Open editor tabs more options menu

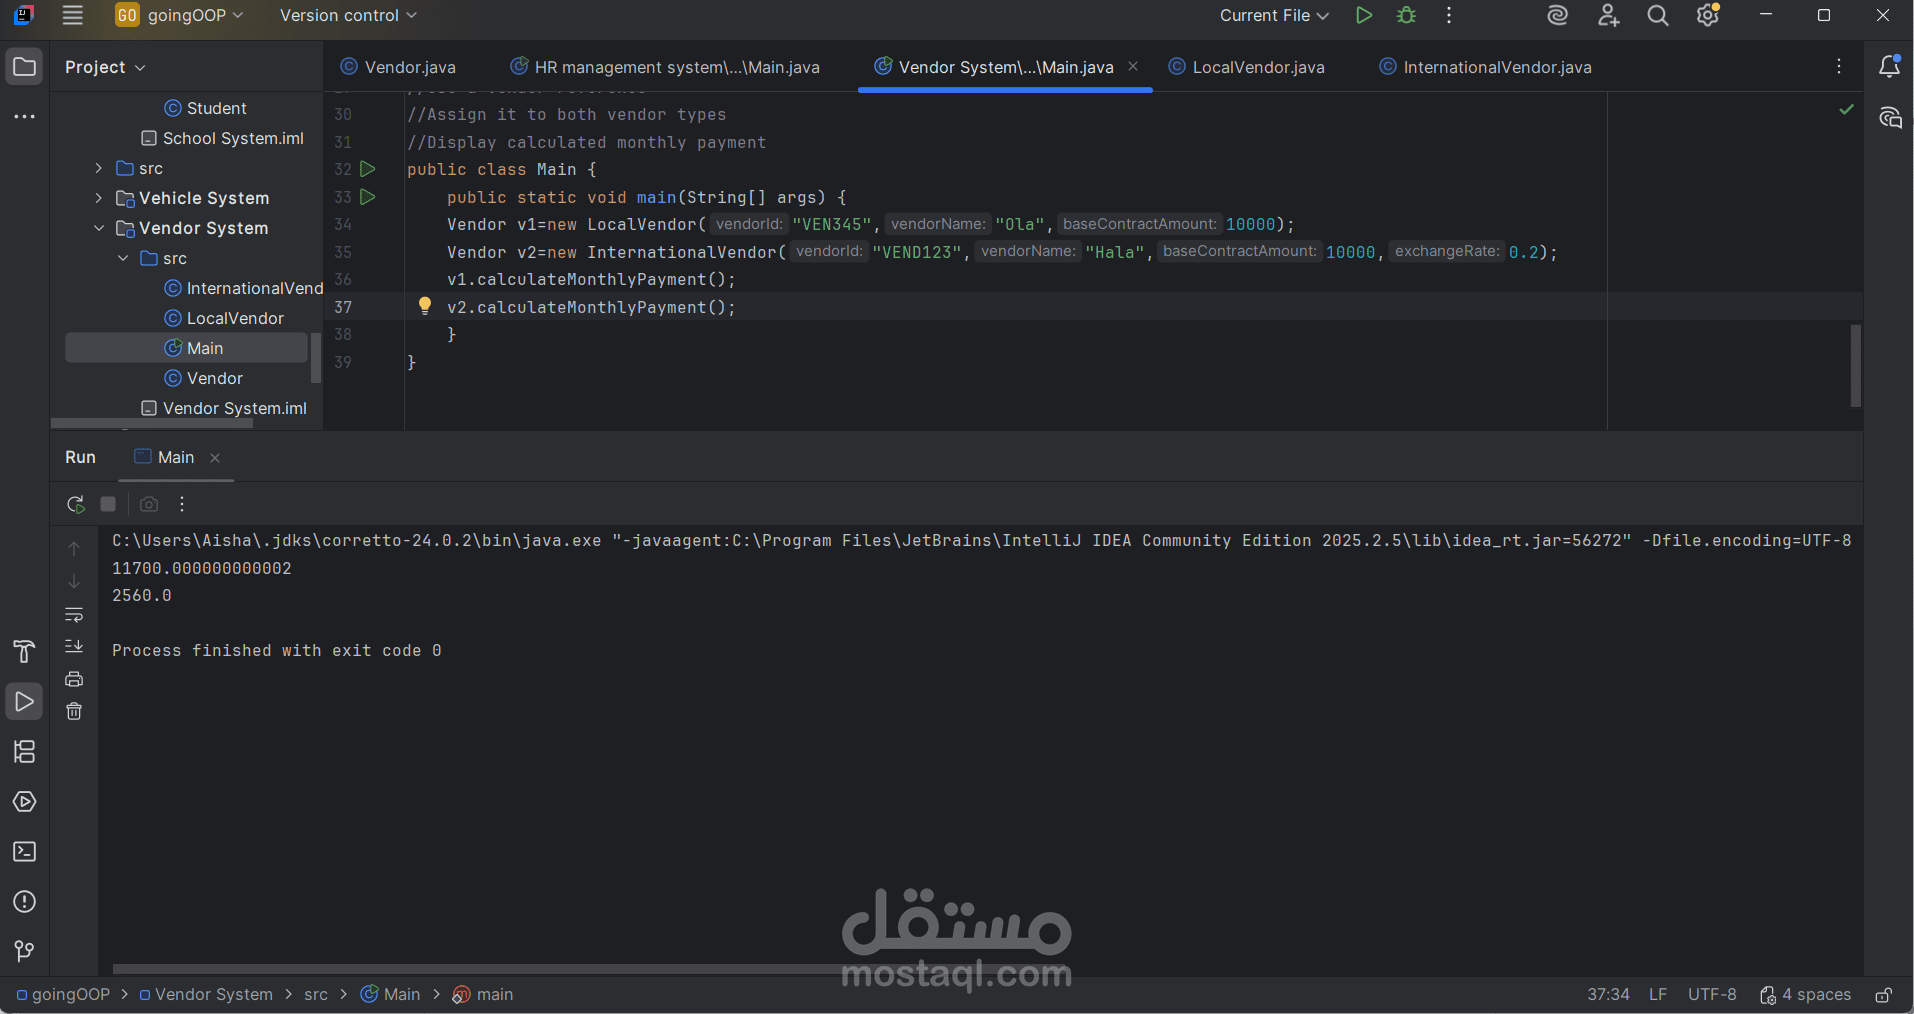(x=1839, y=67)
